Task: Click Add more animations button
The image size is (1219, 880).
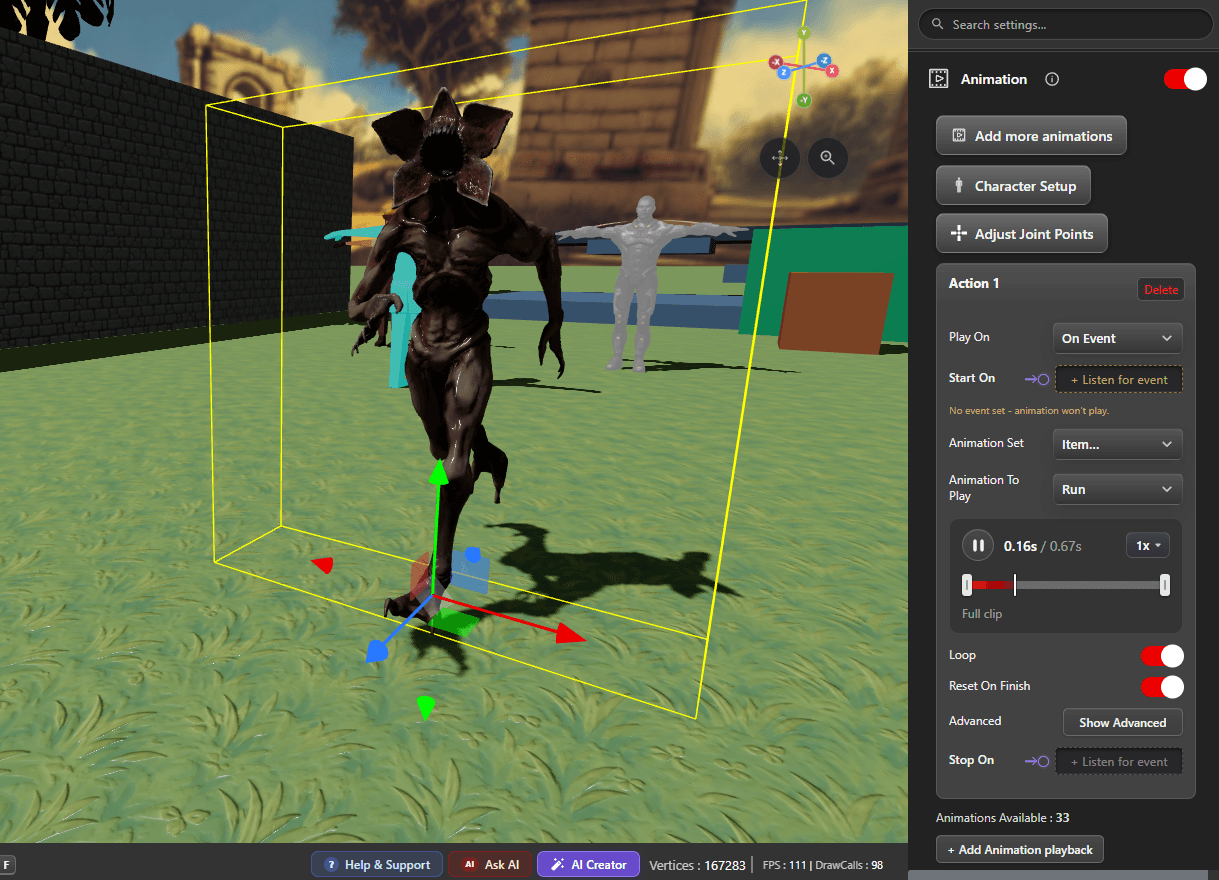Action: tap(1031, 136)
